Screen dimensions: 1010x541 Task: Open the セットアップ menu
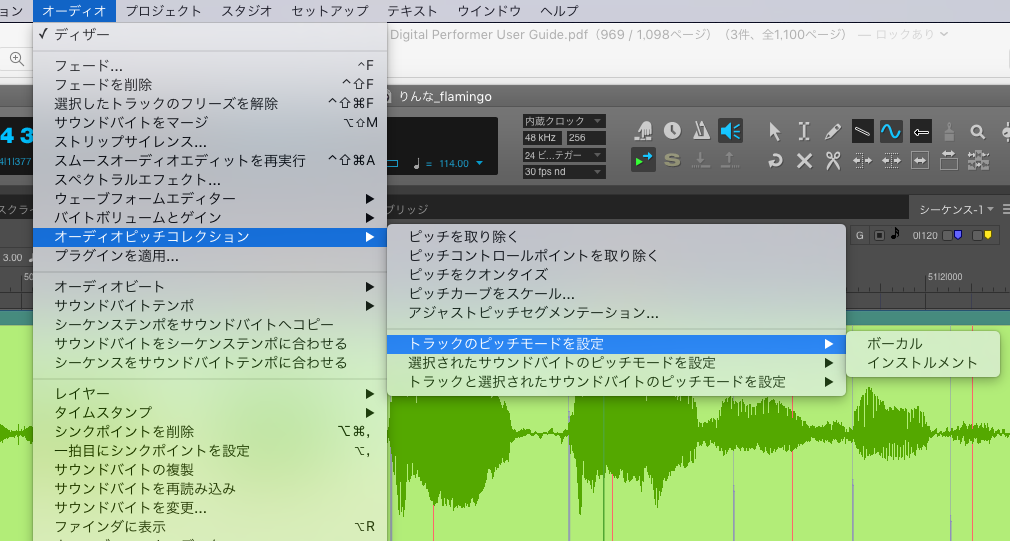pyautogui.click(x=330, y=11)
